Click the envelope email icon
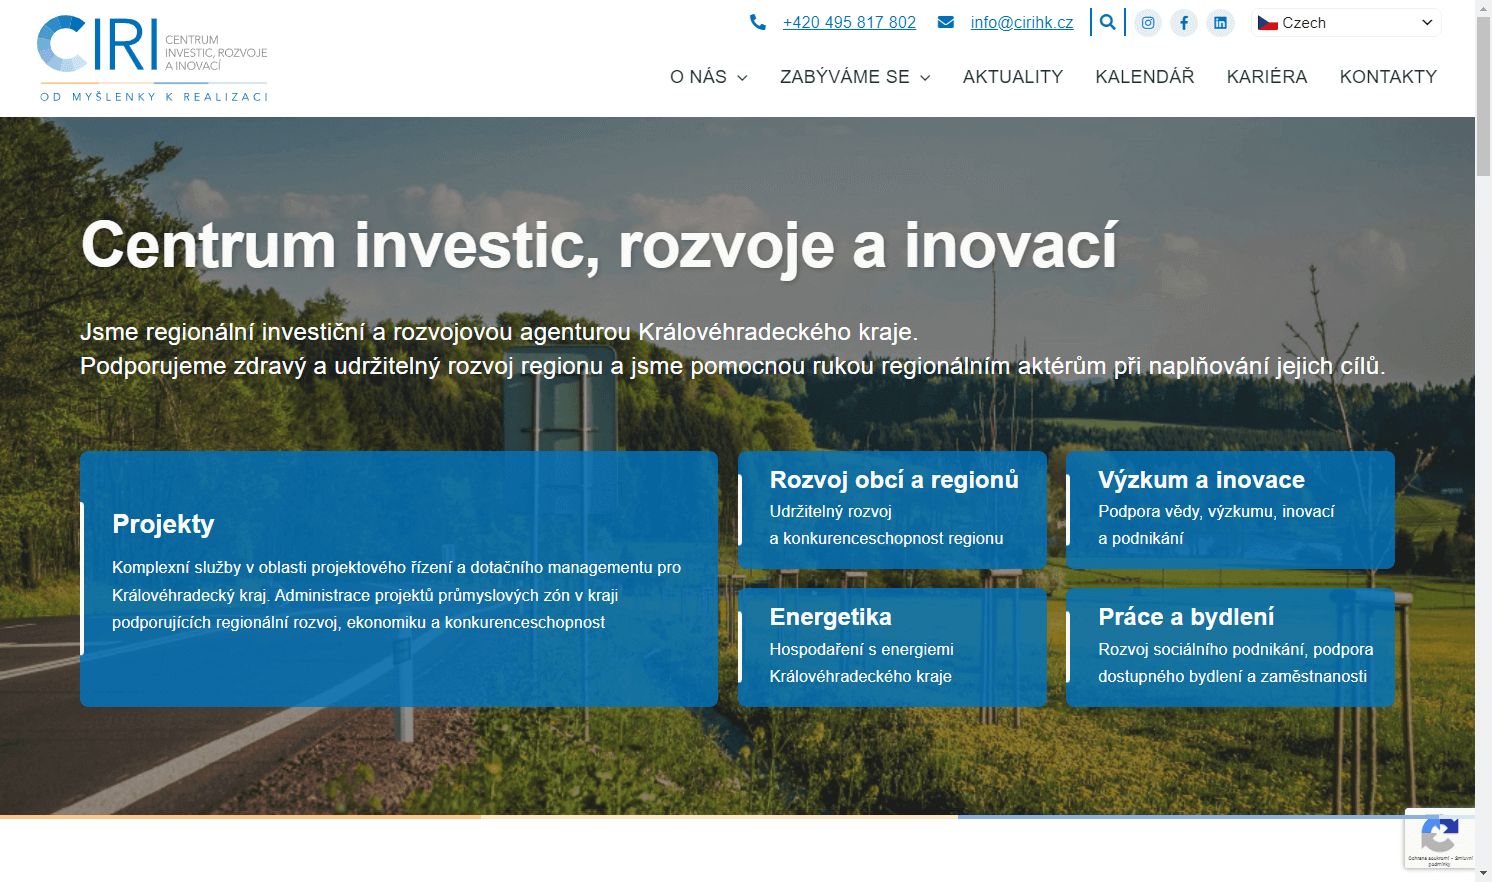 [945, 22]
